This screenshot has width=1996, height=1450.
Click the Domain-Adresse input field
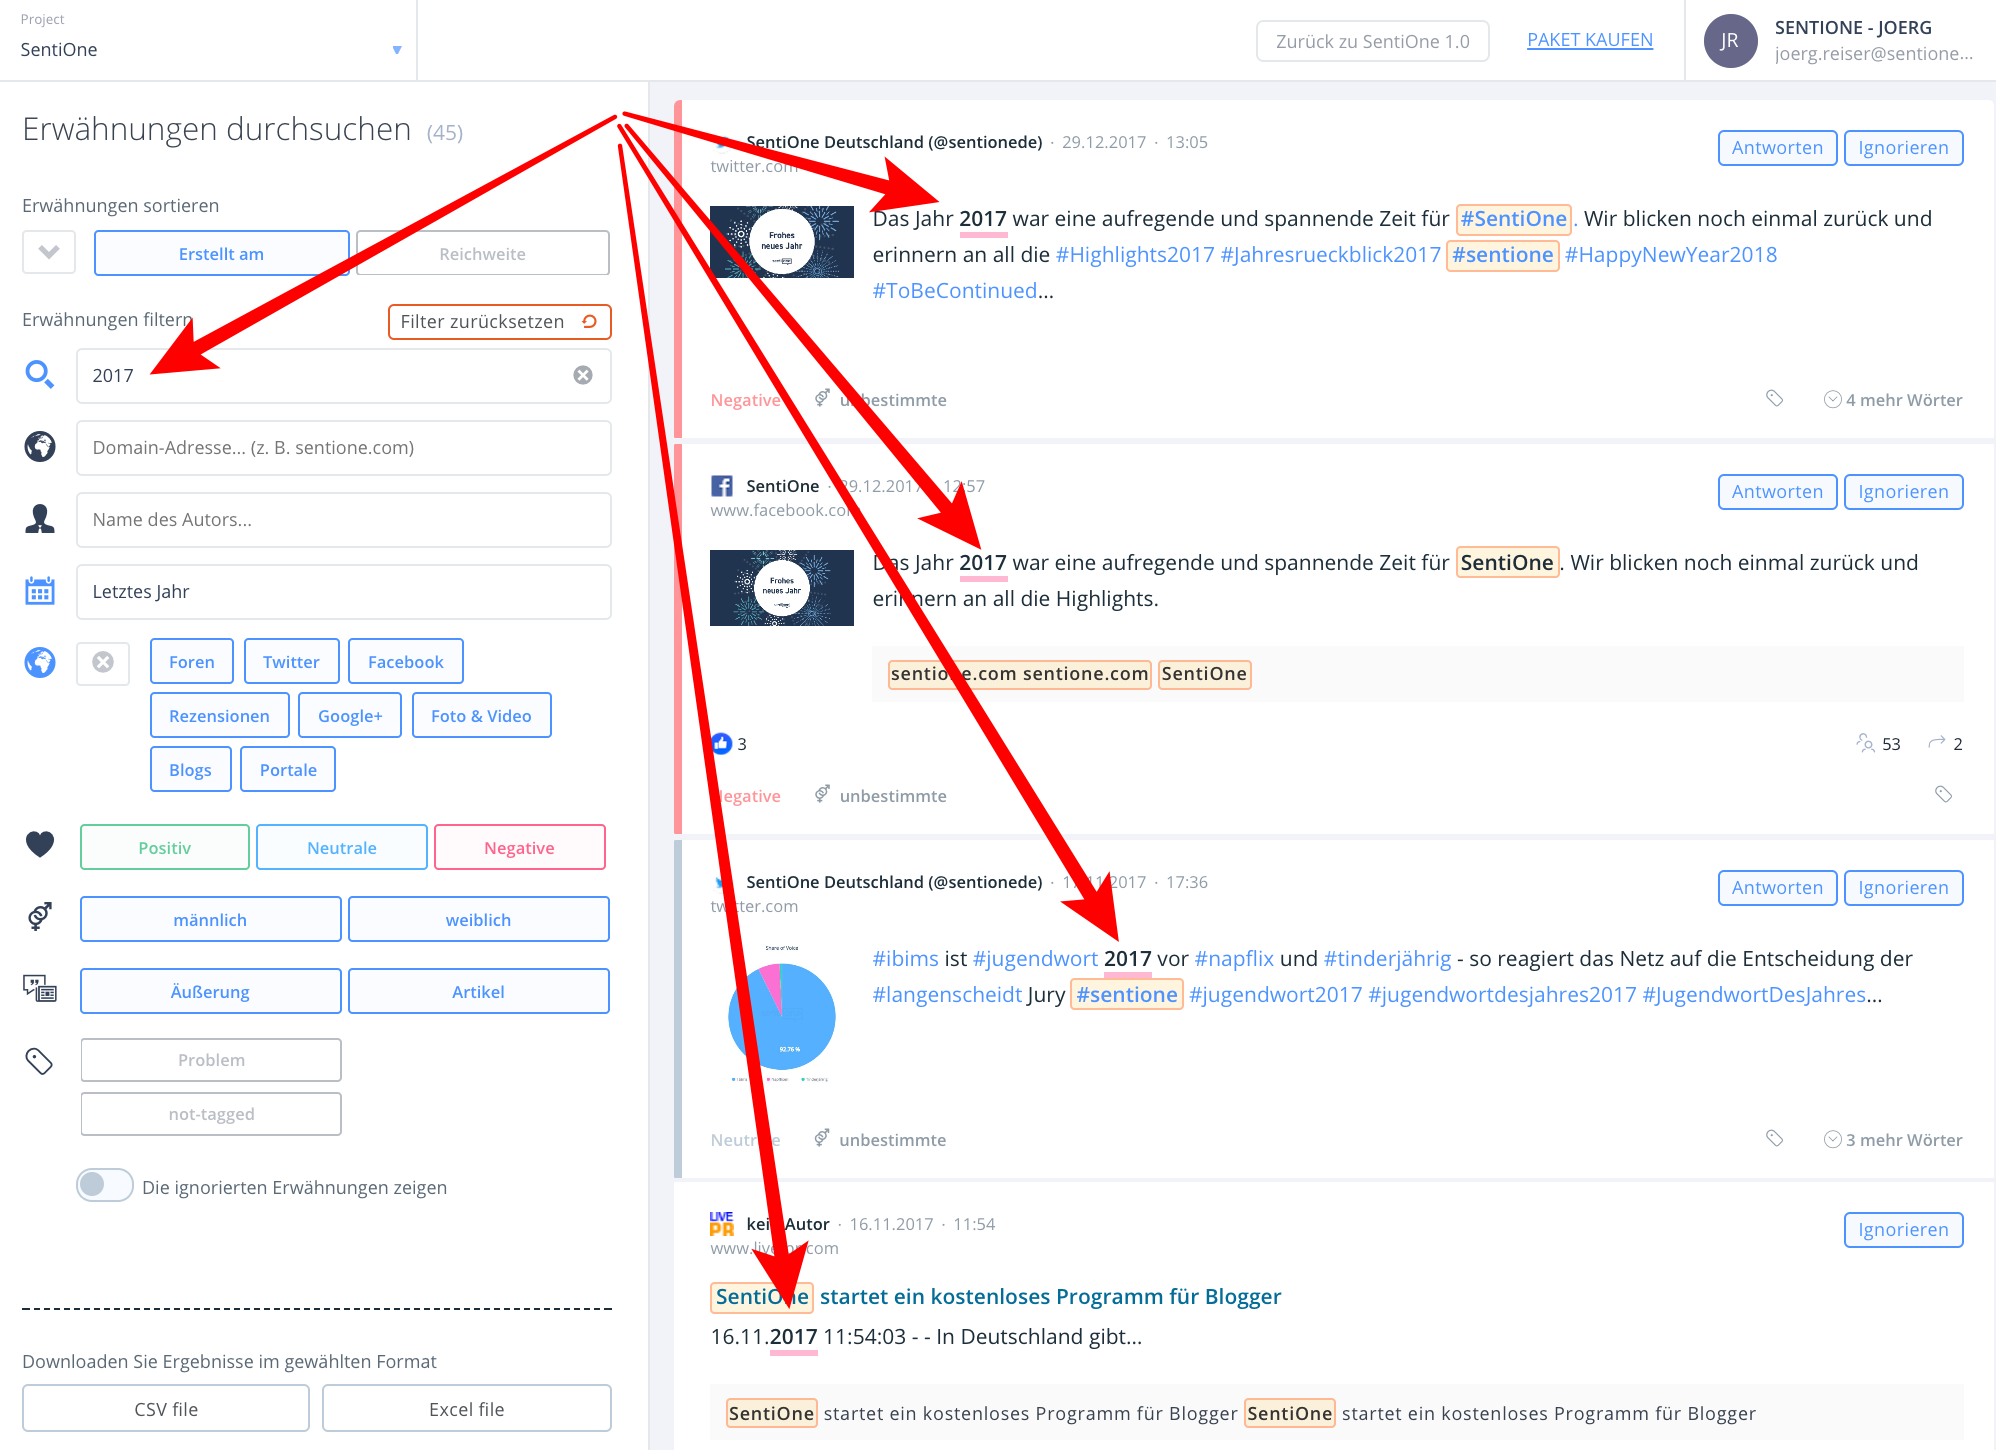(x=343, y=447)
